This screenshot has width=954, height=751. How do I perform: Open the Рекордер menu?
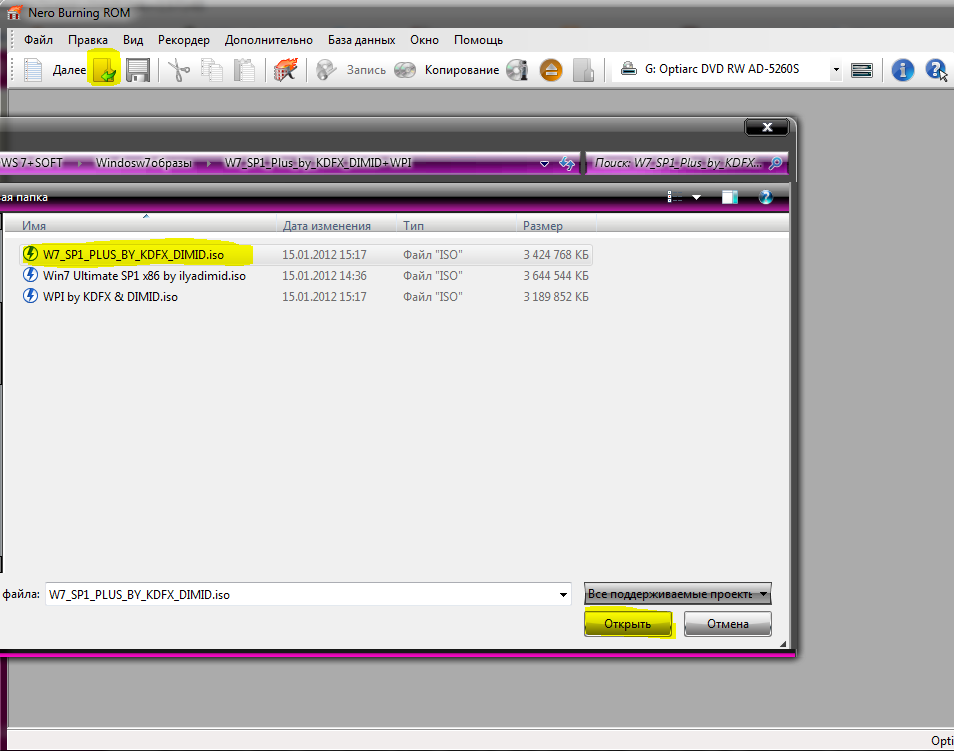(184, 40)
